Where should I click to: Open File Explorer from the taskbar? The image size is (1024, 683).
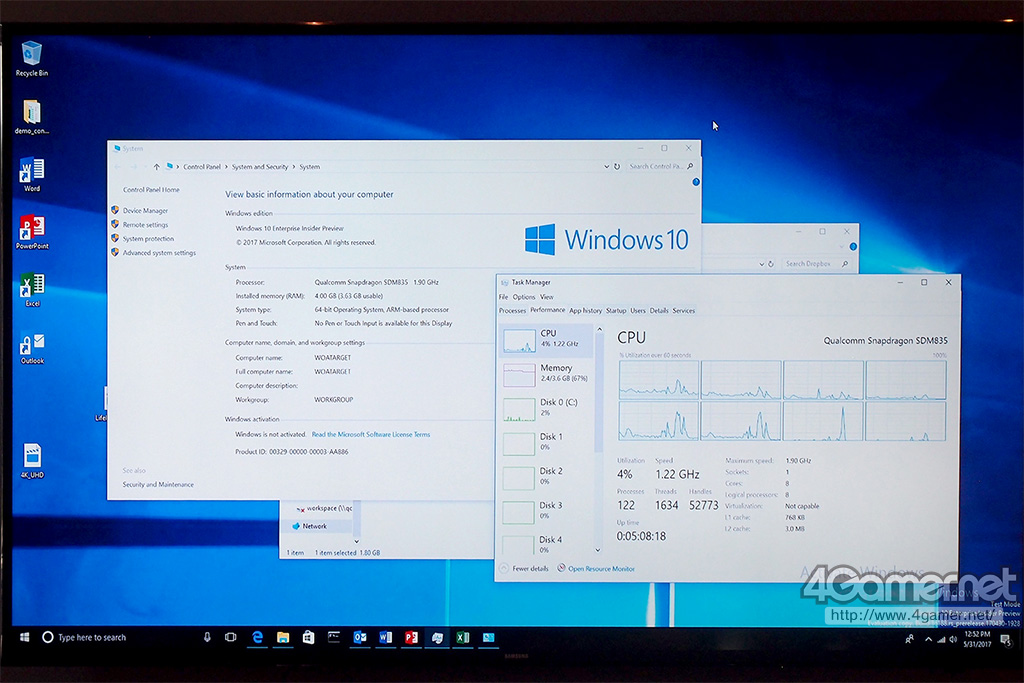283,637
